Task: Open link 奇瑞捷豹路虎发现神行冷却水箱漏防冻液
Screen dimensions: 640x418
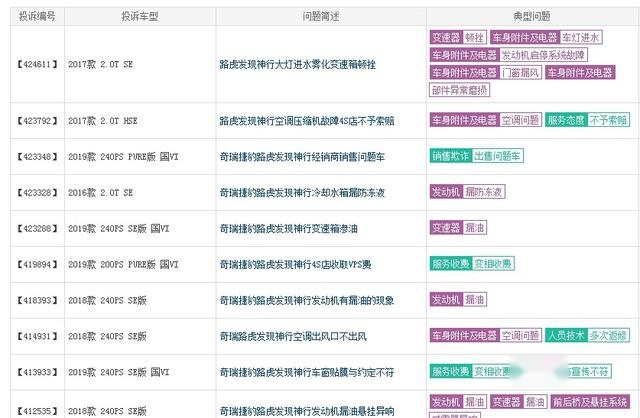Action: tap(302, 193)
